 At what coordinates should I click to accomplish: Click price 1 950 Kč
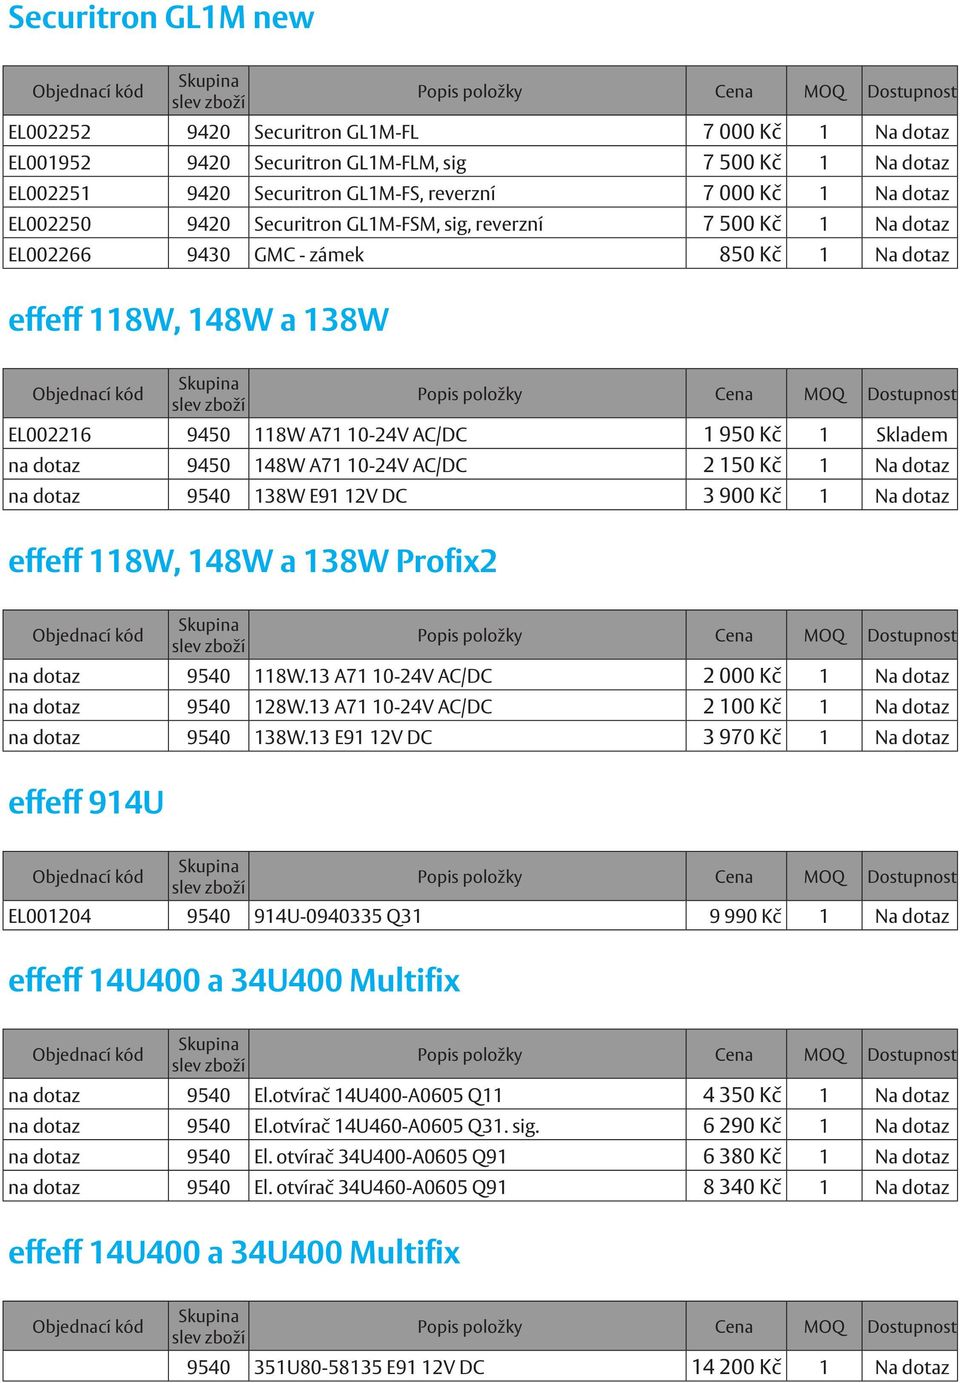742,435
